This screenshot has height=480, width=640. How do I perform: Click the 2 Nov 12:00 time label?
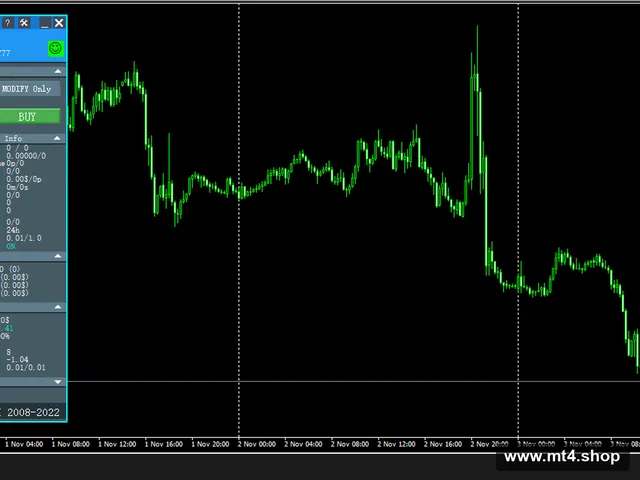click(x=396, y=444)
